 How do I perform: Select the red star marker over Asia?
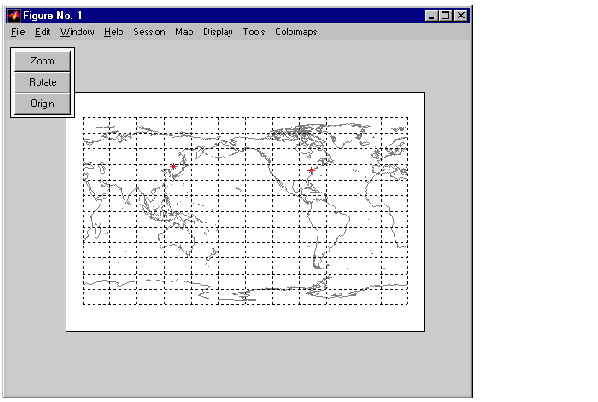(x=173, y=166)
